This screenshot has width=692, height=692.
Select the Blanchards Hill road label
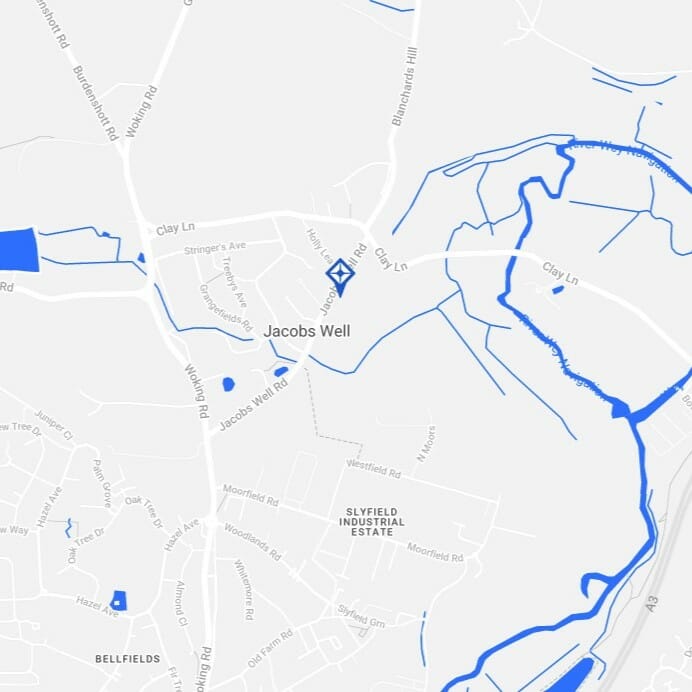(405, 86)
